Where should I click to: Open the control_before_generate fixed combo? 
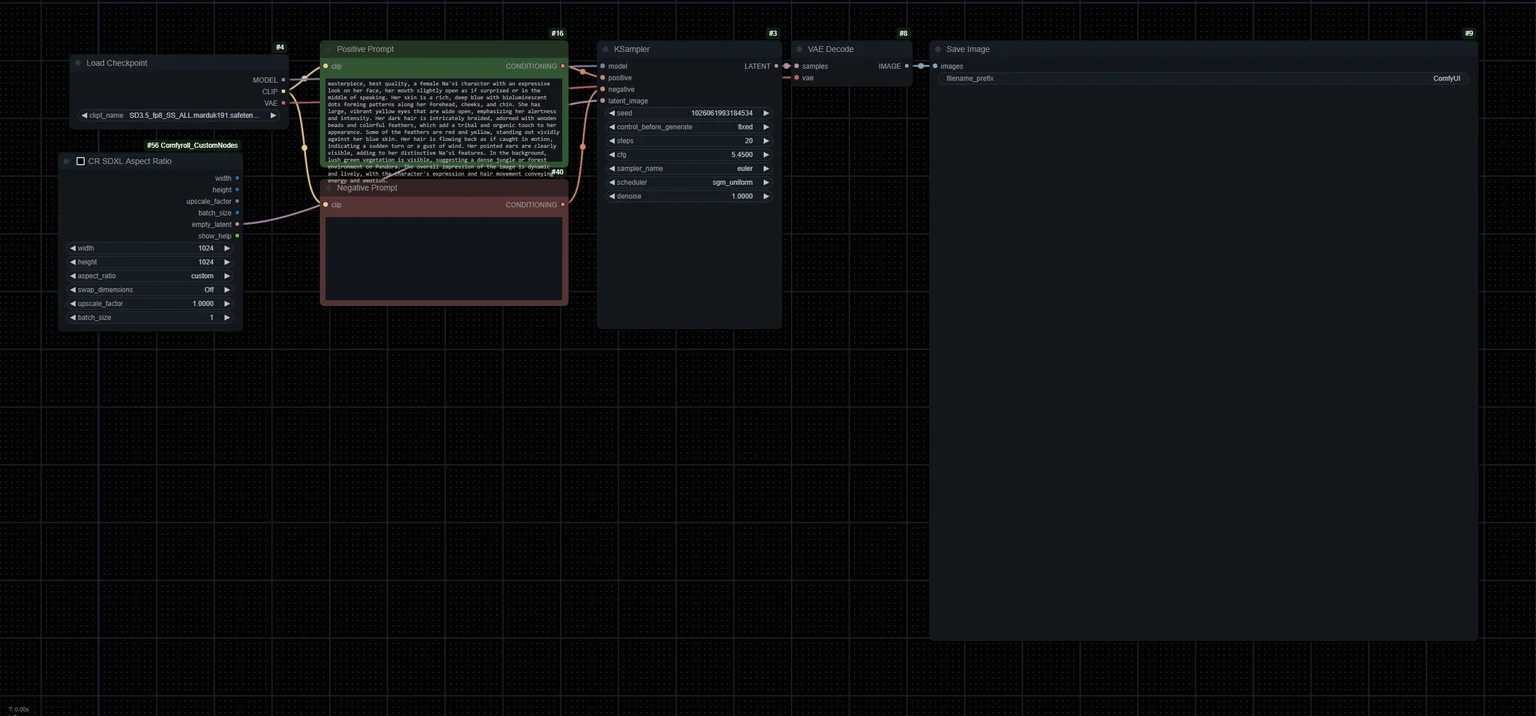click(x=689, y=127)
